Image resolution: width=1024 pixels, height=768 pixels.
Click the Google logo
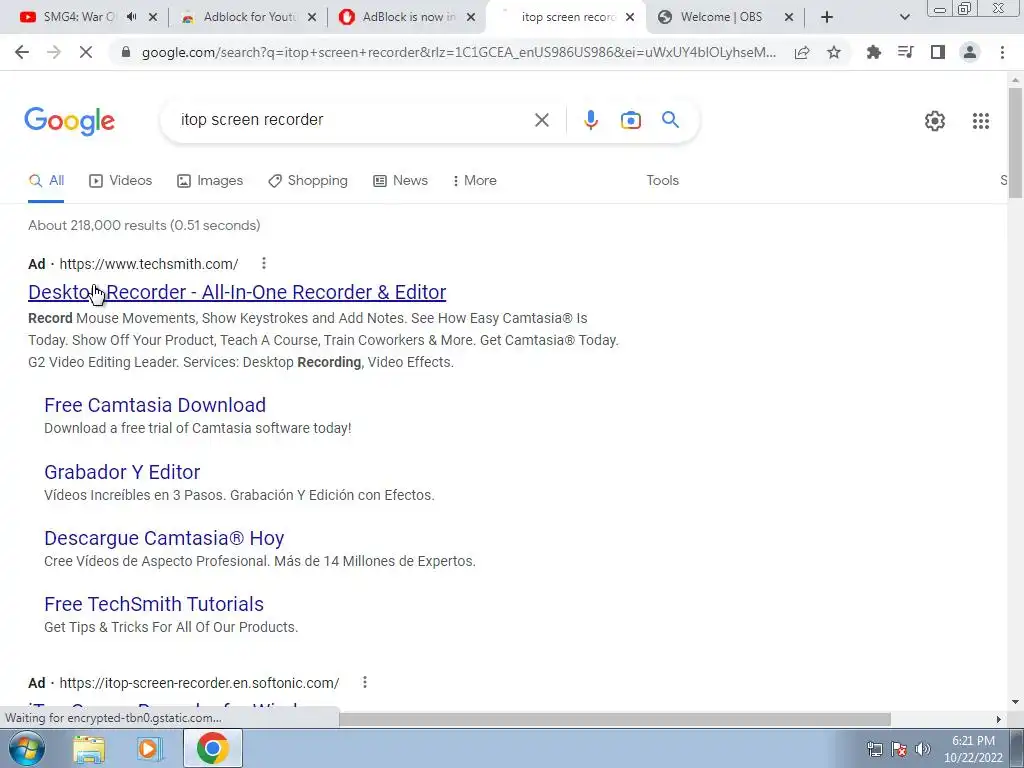pos(69,121)
